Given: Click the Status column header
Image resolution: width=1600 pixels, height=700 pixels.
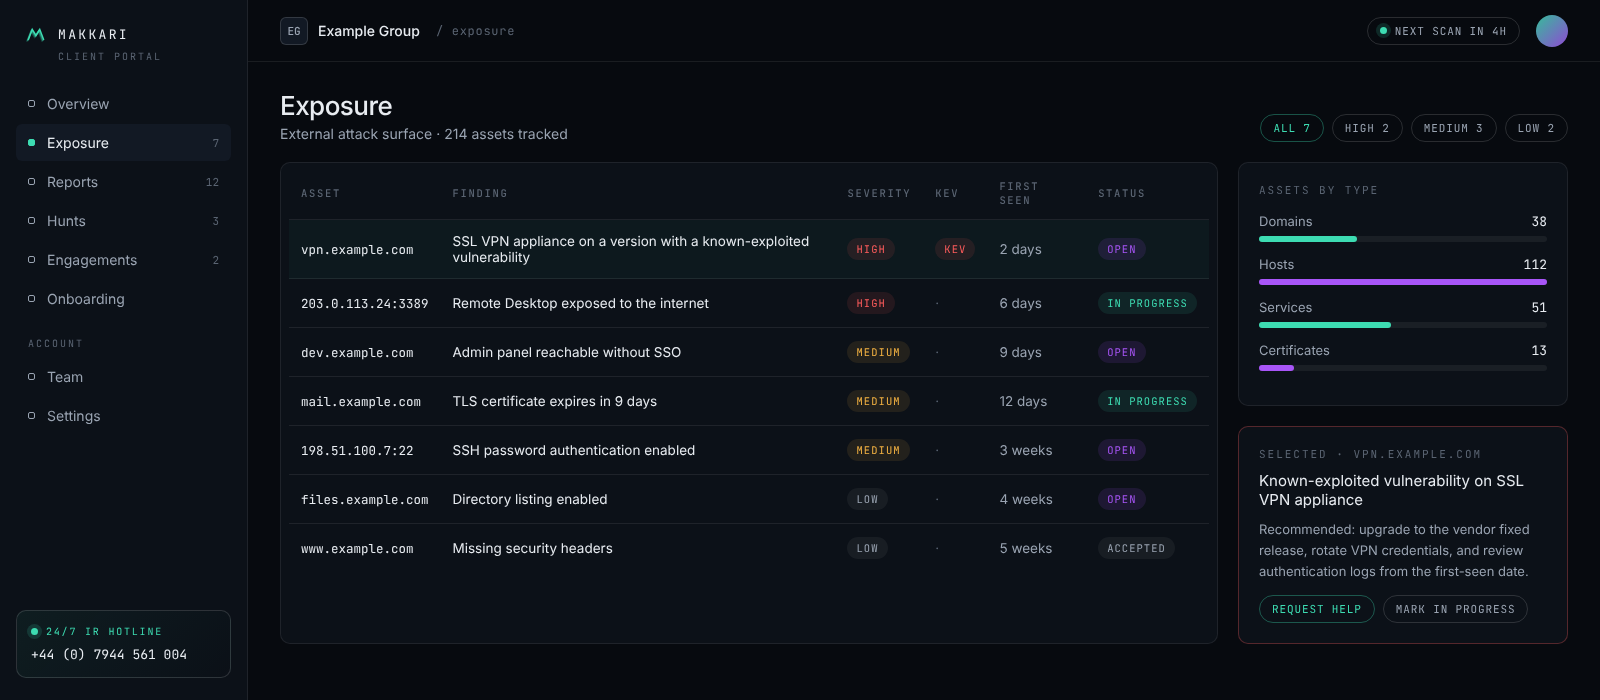Looking at the screenshot, I should click(1121, 193).
